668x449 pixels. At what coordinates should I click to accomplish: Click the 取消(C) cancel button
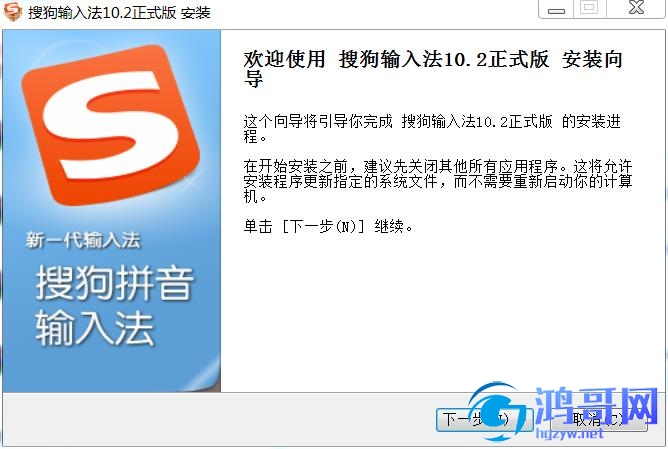pos(599,420)
